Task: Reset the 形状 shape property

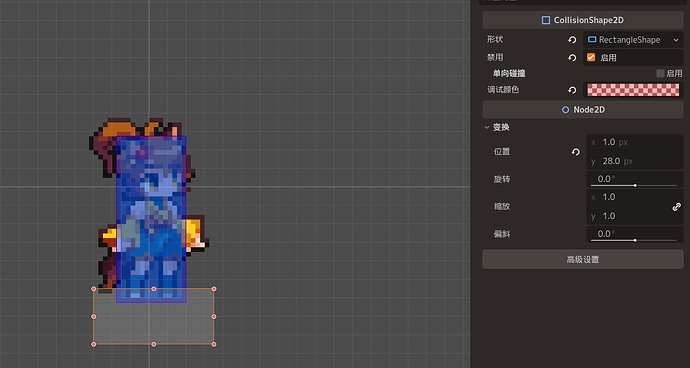Action: click(572, 40)
